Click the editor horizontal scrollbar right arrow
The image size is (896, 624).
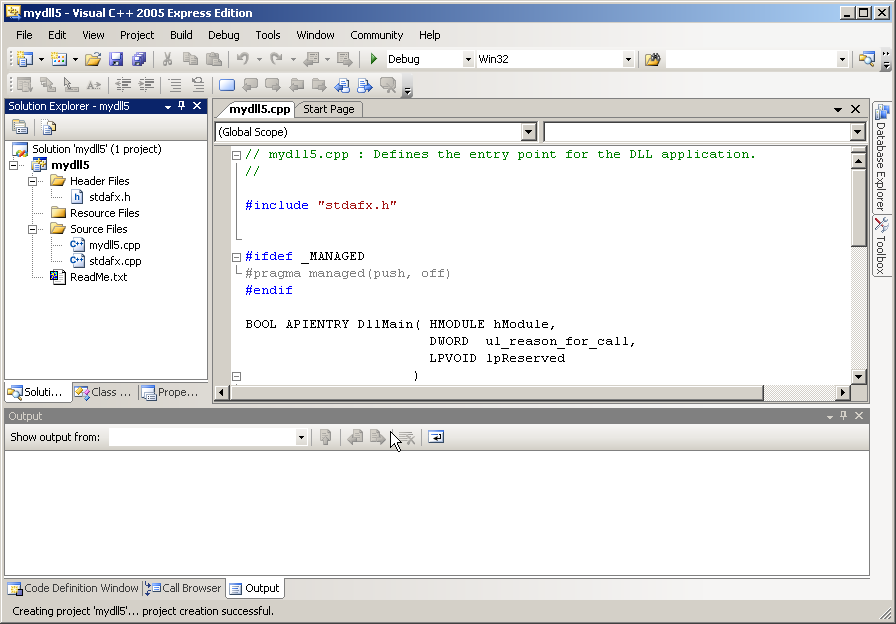[x=842, y=393]
